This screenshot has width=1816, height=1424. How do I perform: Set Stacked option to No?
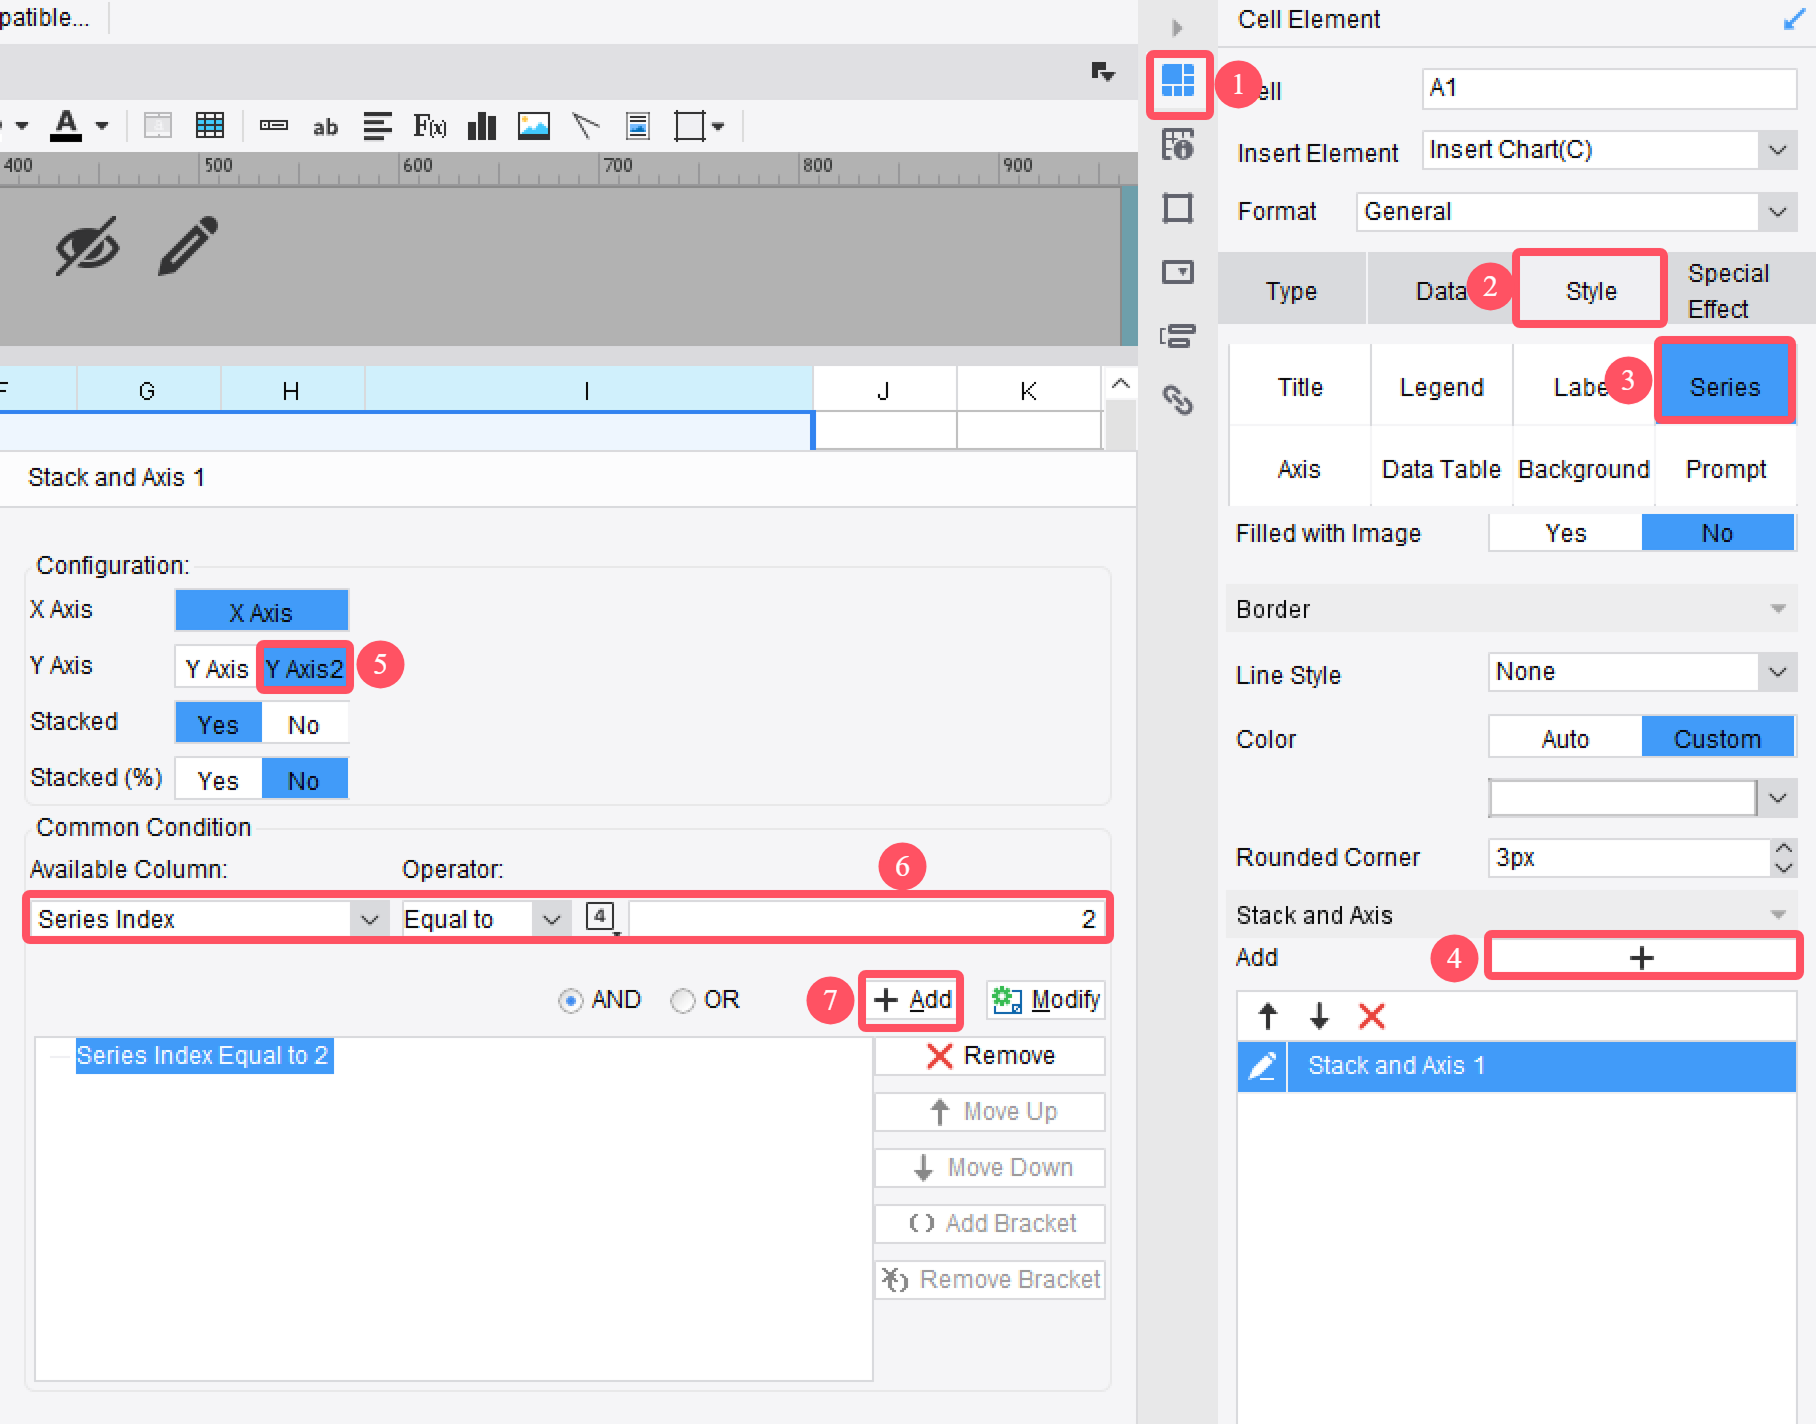click(304, 724)
